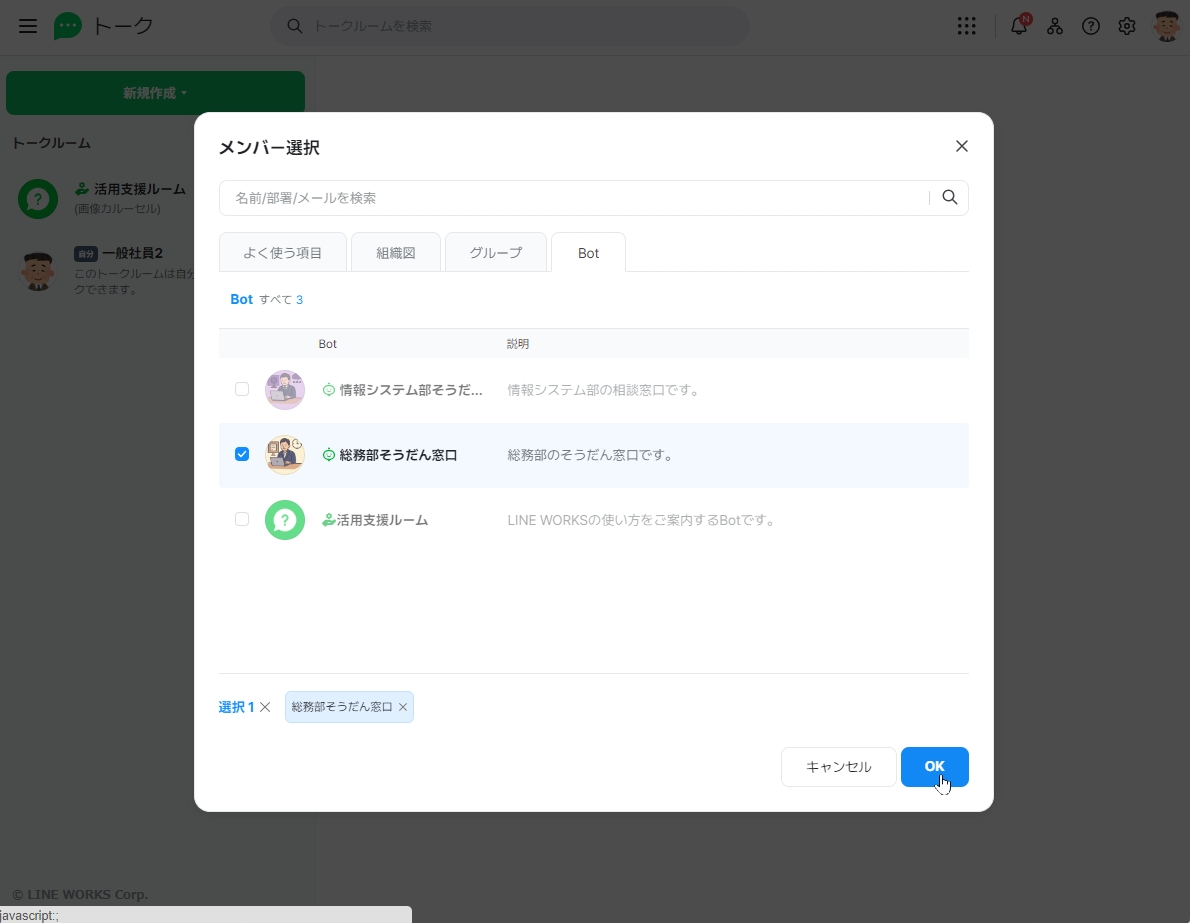Open the apps grid menu icon
This screenshot has width=1190, height=923.
click(x=966, y=27)
